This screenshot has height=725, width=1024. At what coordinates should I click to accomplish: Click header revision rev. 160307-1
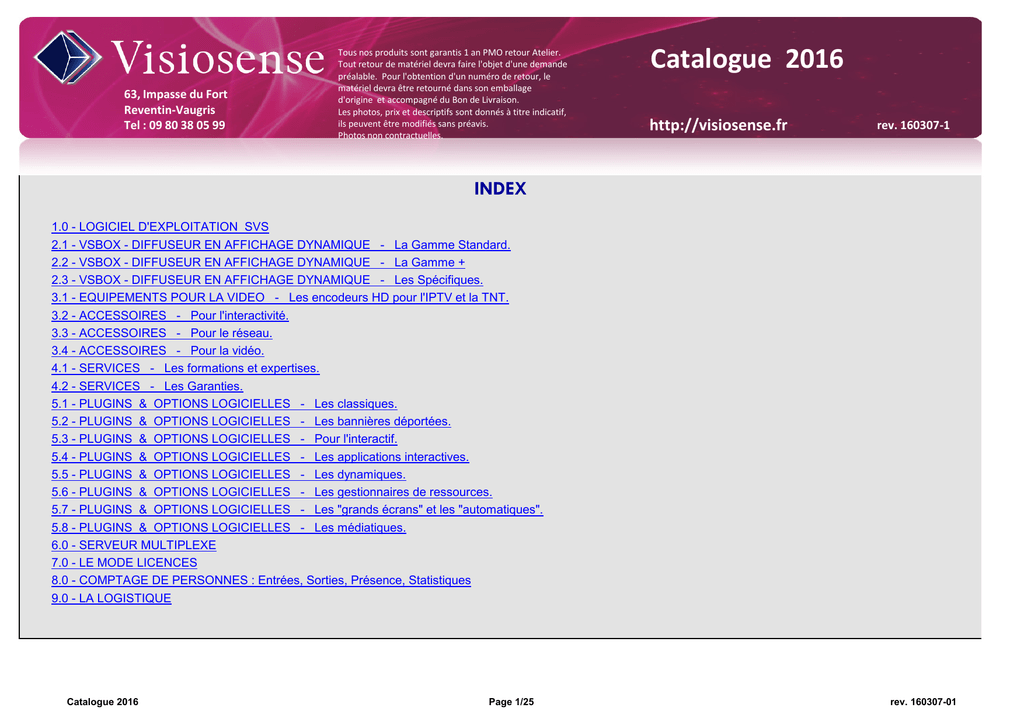pos(913,125)
